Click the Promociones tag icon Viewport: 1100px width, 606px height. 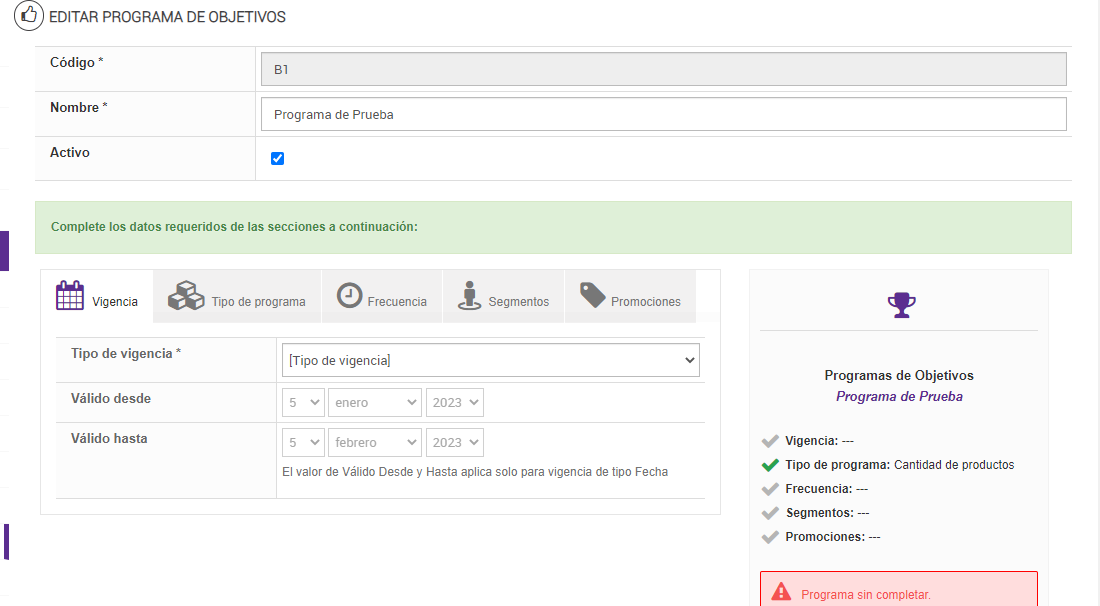(592, 296)
